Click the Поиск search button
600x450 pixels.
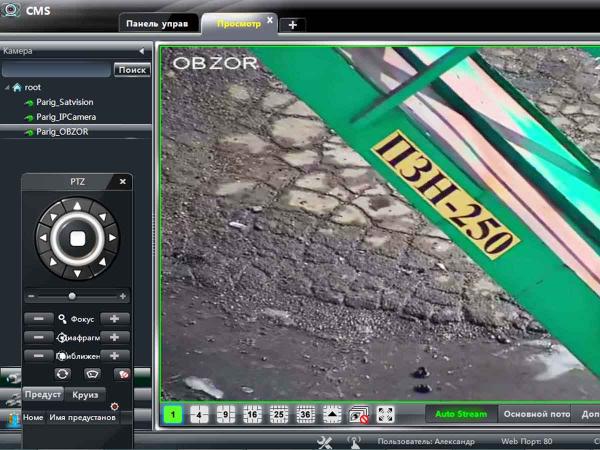point(131,70)
